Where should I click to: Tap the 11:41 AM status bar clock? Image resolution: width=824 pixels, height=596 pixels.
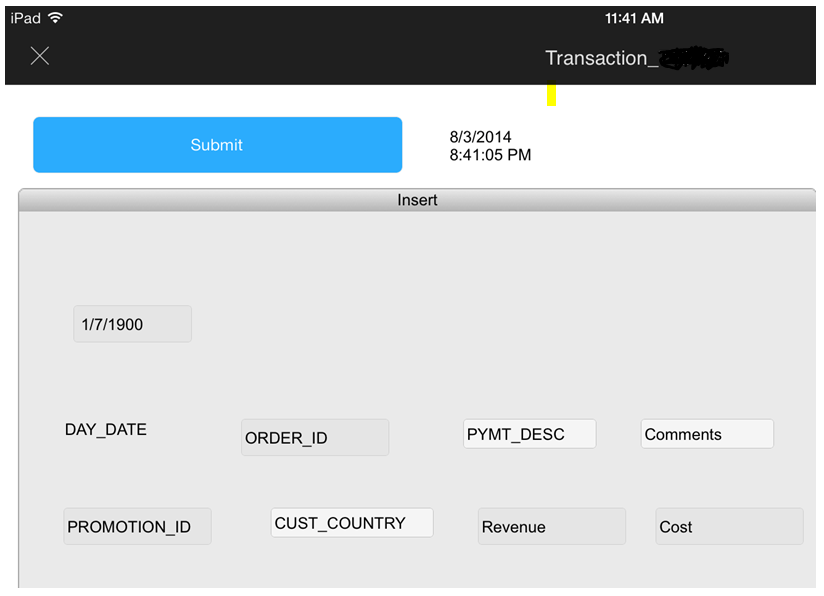pos(634,18)
